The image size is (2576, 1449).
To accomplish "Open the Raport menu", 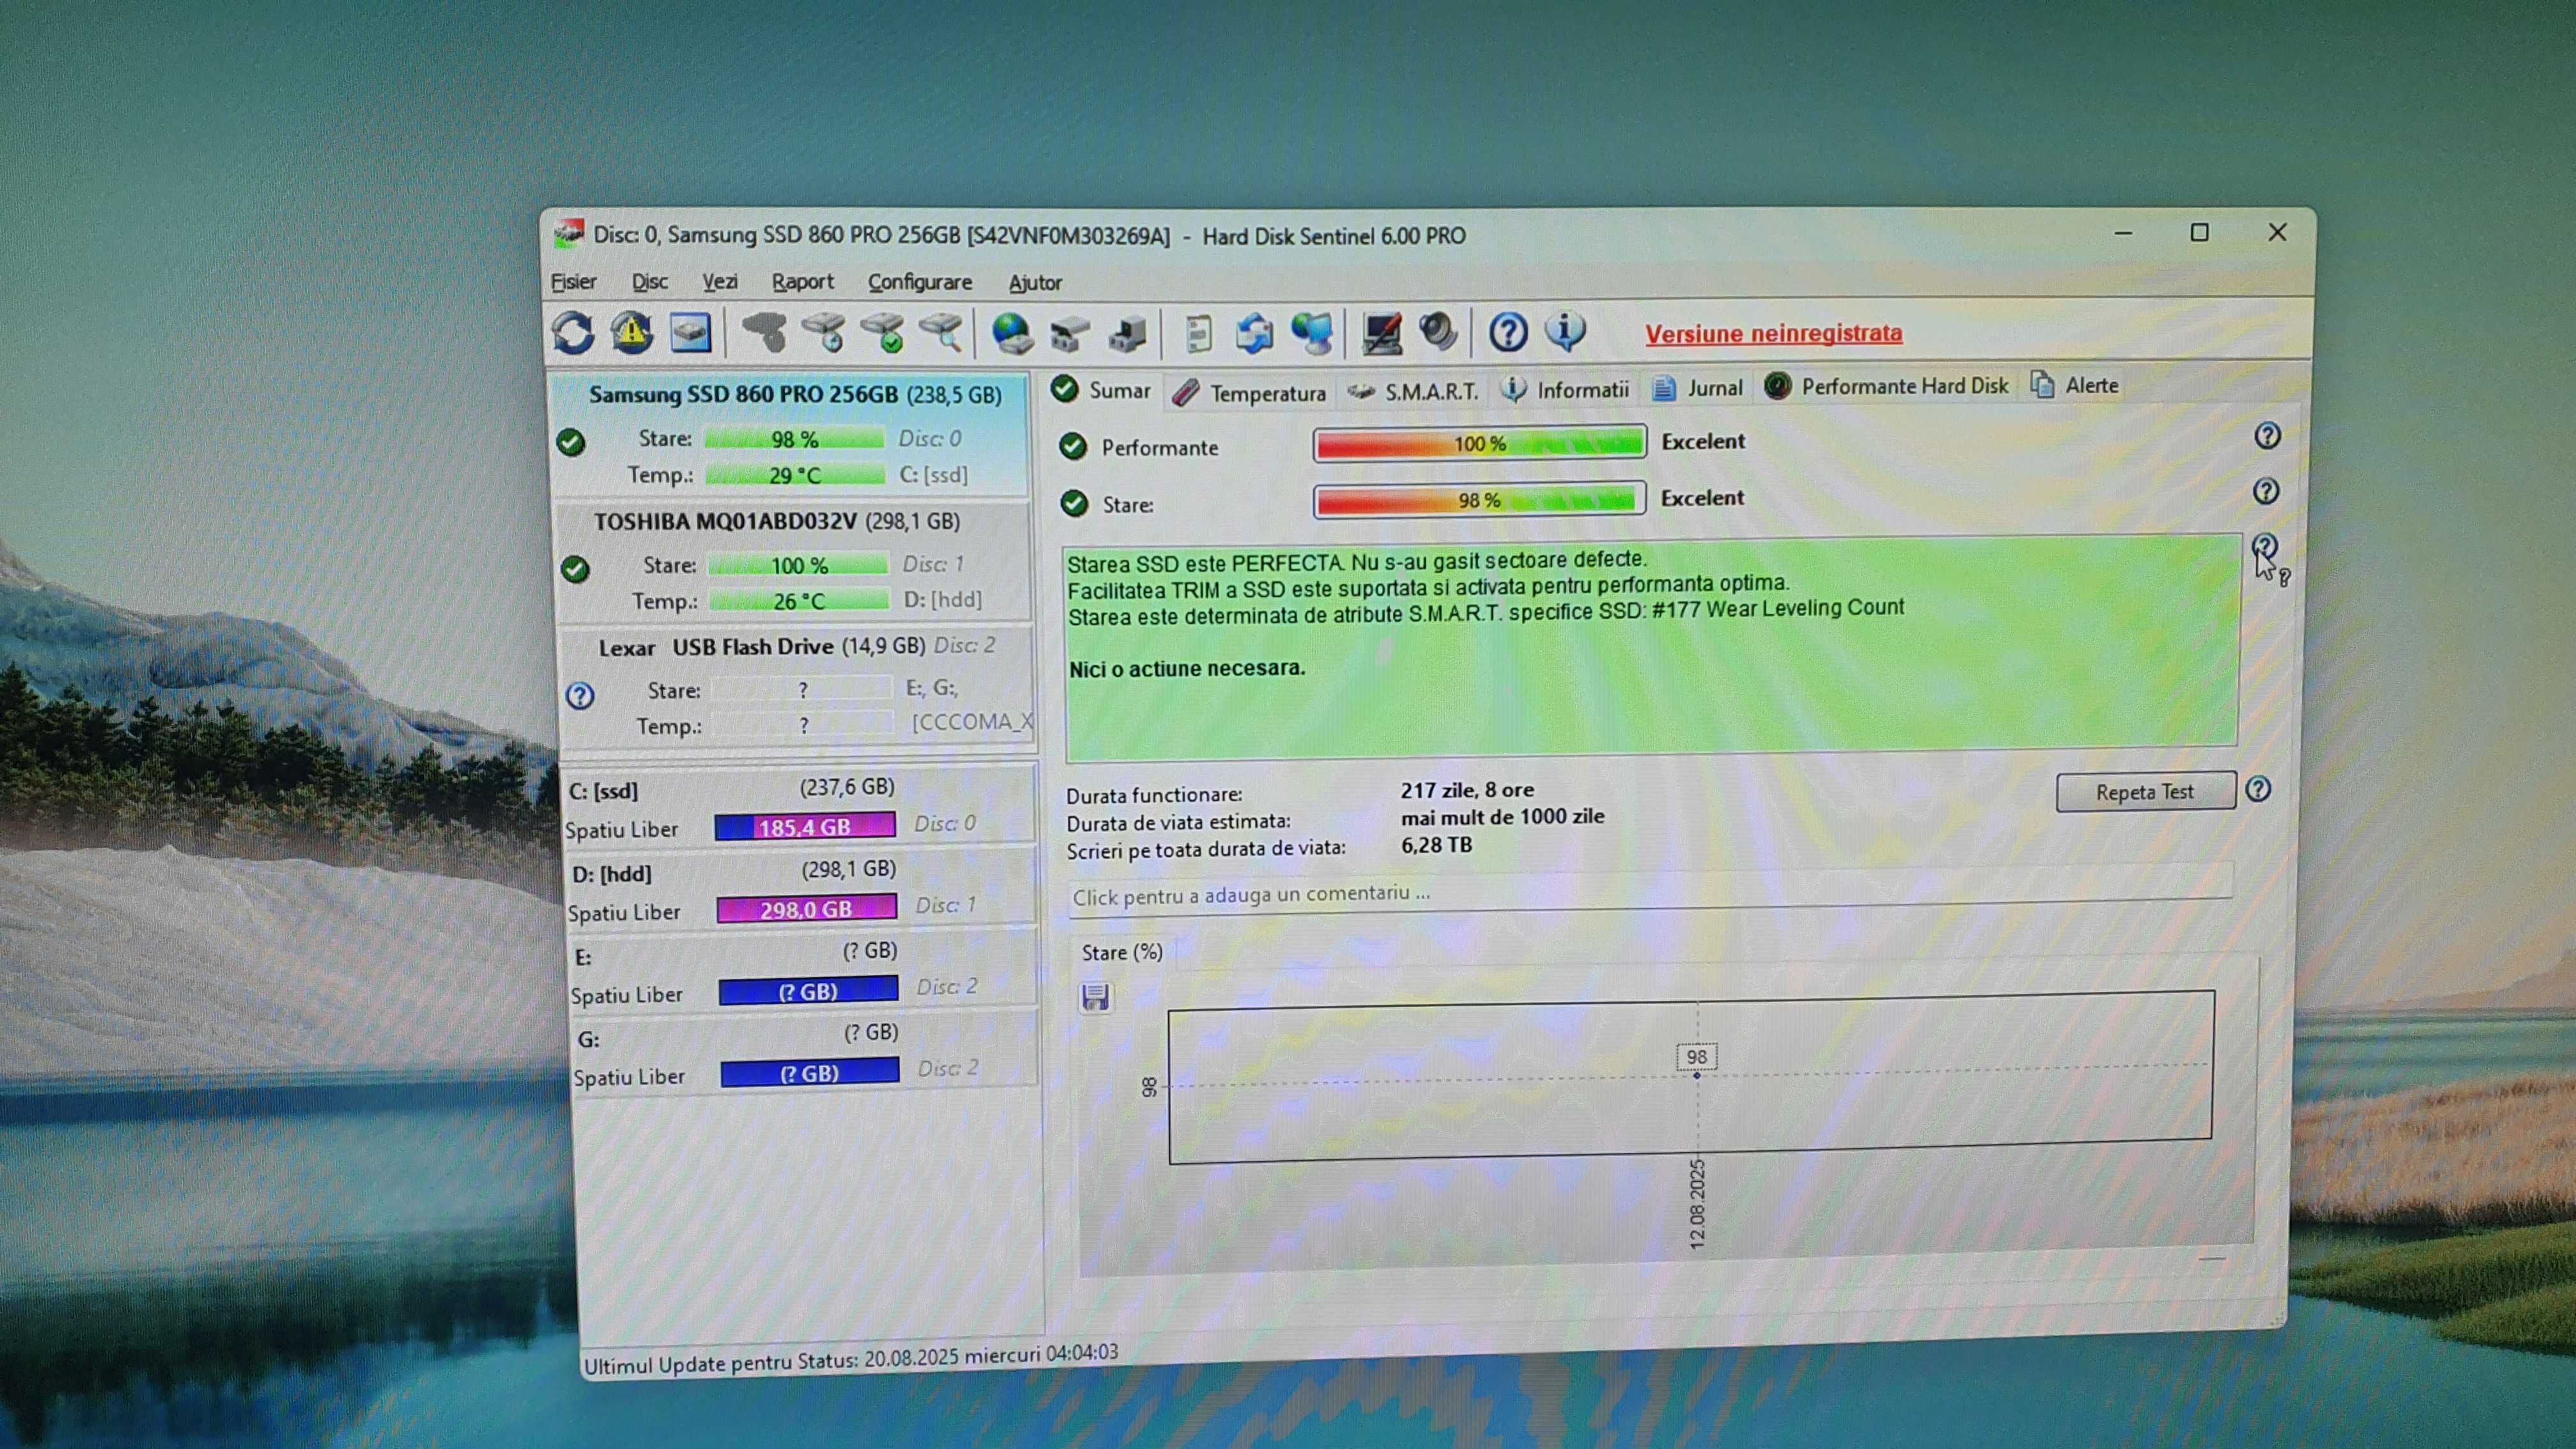I will [x=802, y=282].
